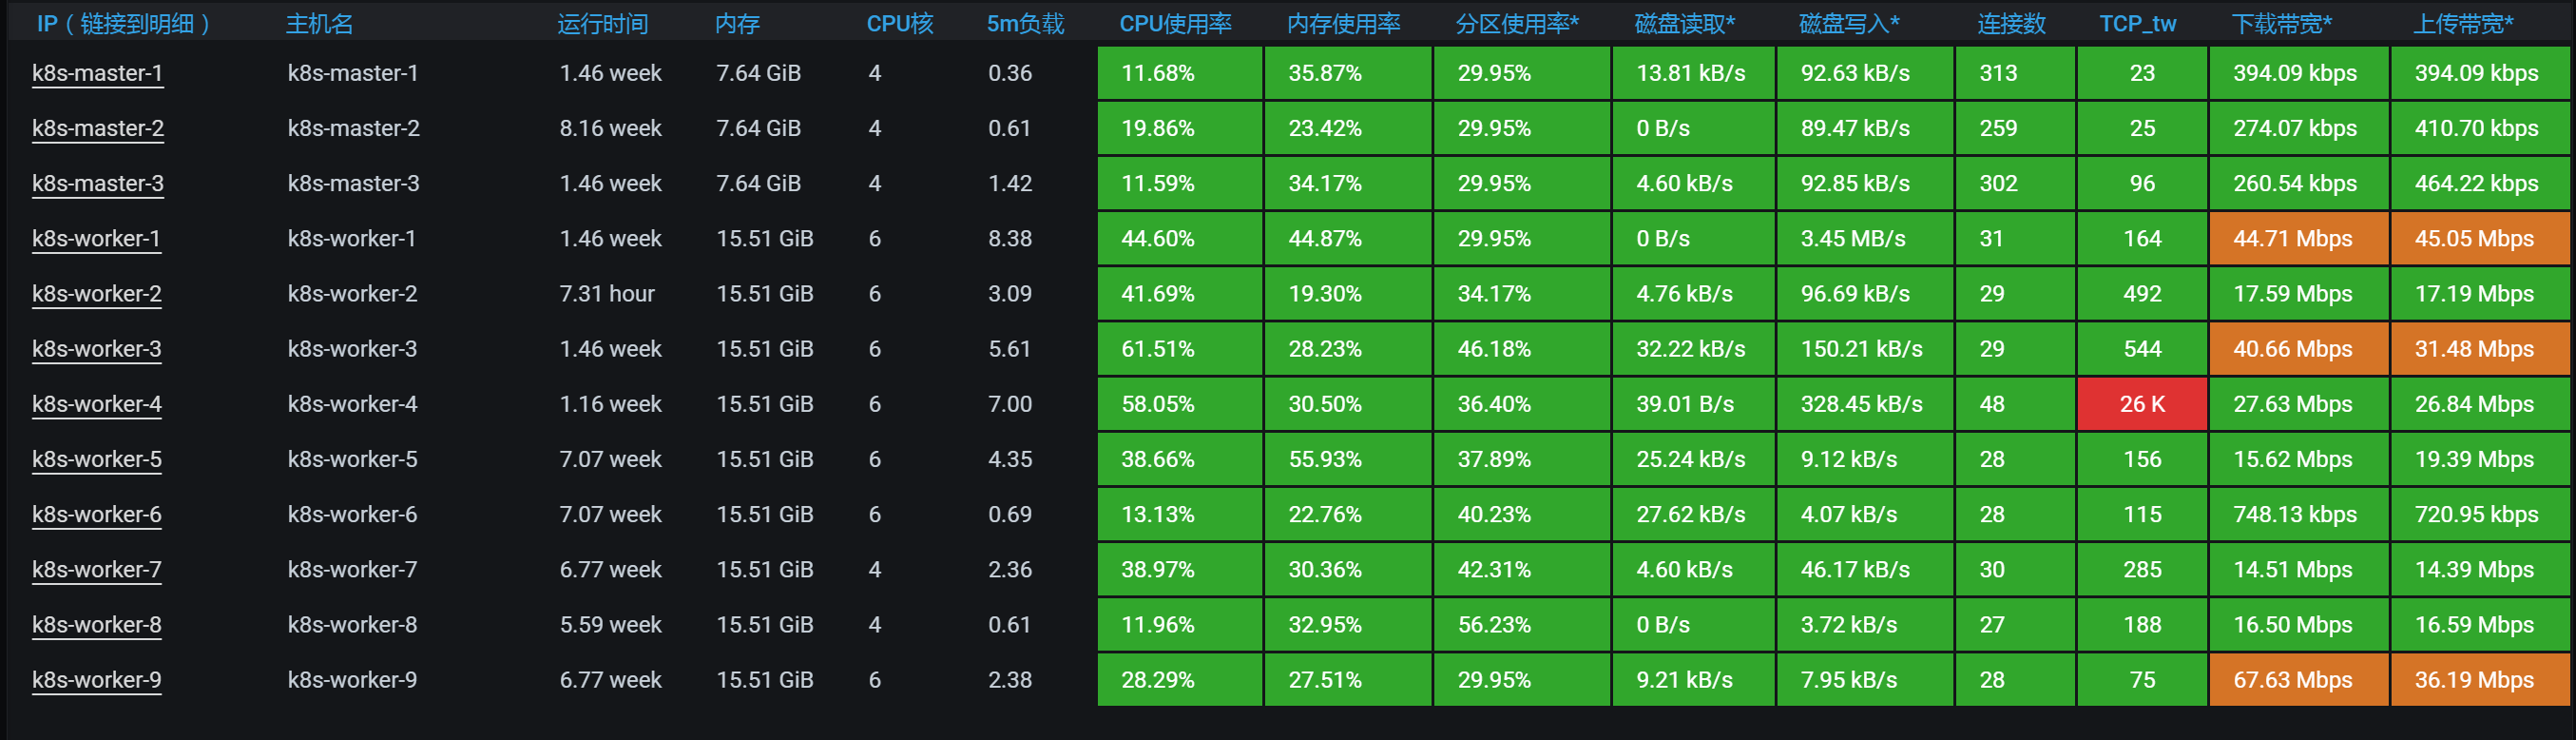
Task: Click the 主机名 column header
Action: point(319,23)
